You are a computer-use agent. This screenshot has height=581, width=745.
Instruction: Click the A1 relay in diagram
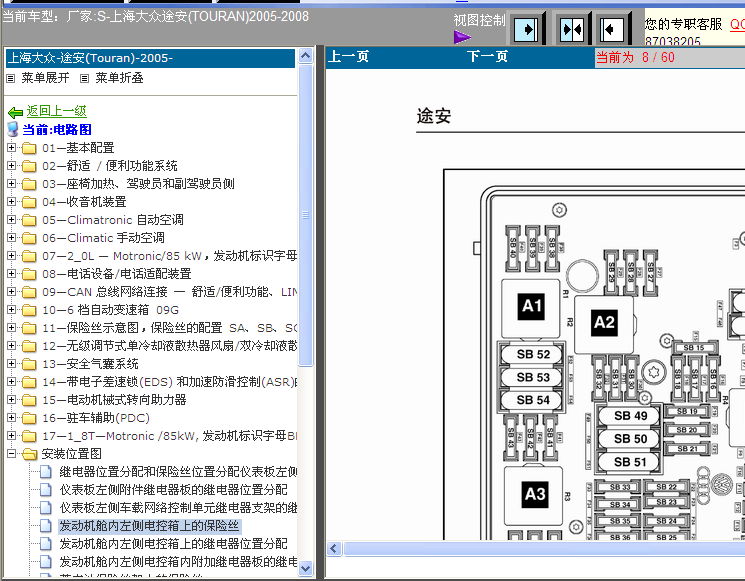(532, 306)
